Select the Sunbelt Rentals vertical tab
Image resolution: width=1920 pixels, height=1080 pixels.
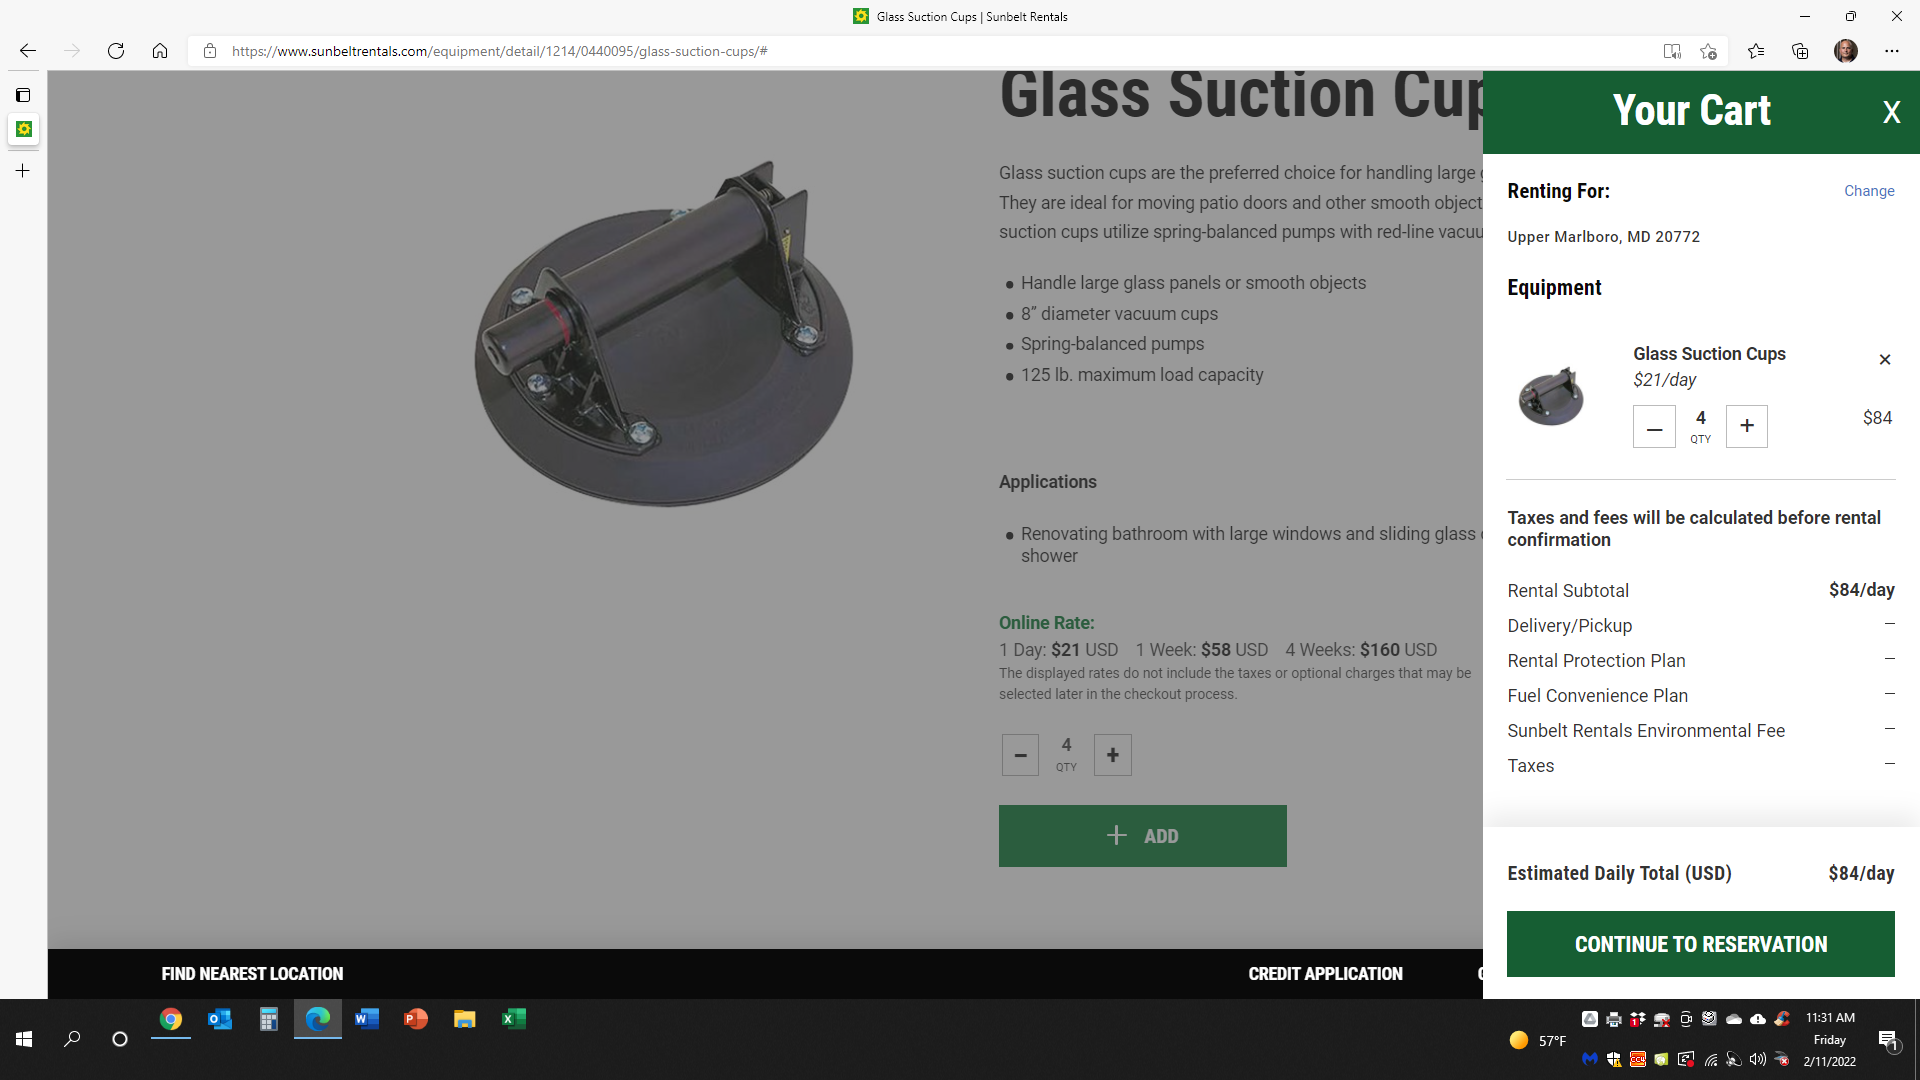(24, 129)
